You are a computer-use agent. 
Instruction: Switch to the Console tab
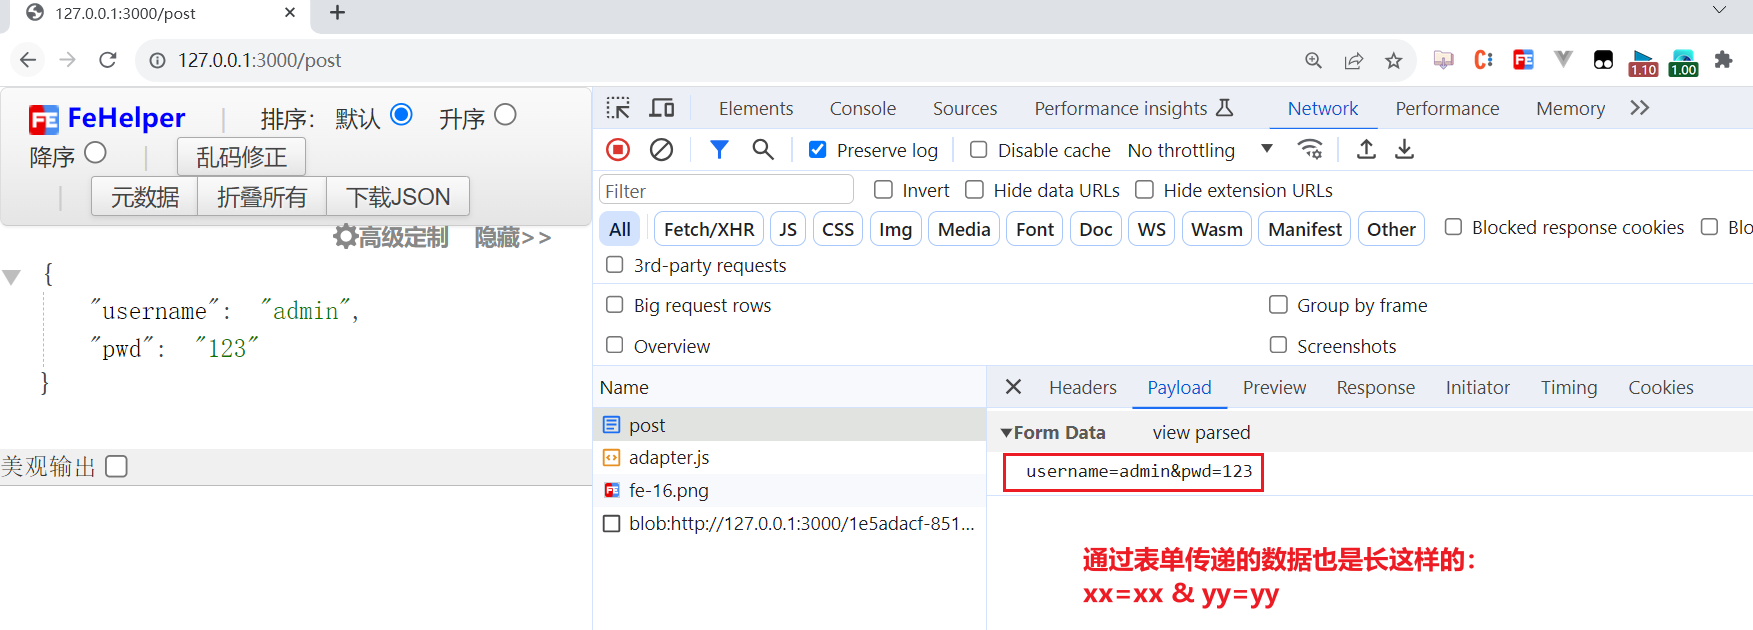point(862,108)
